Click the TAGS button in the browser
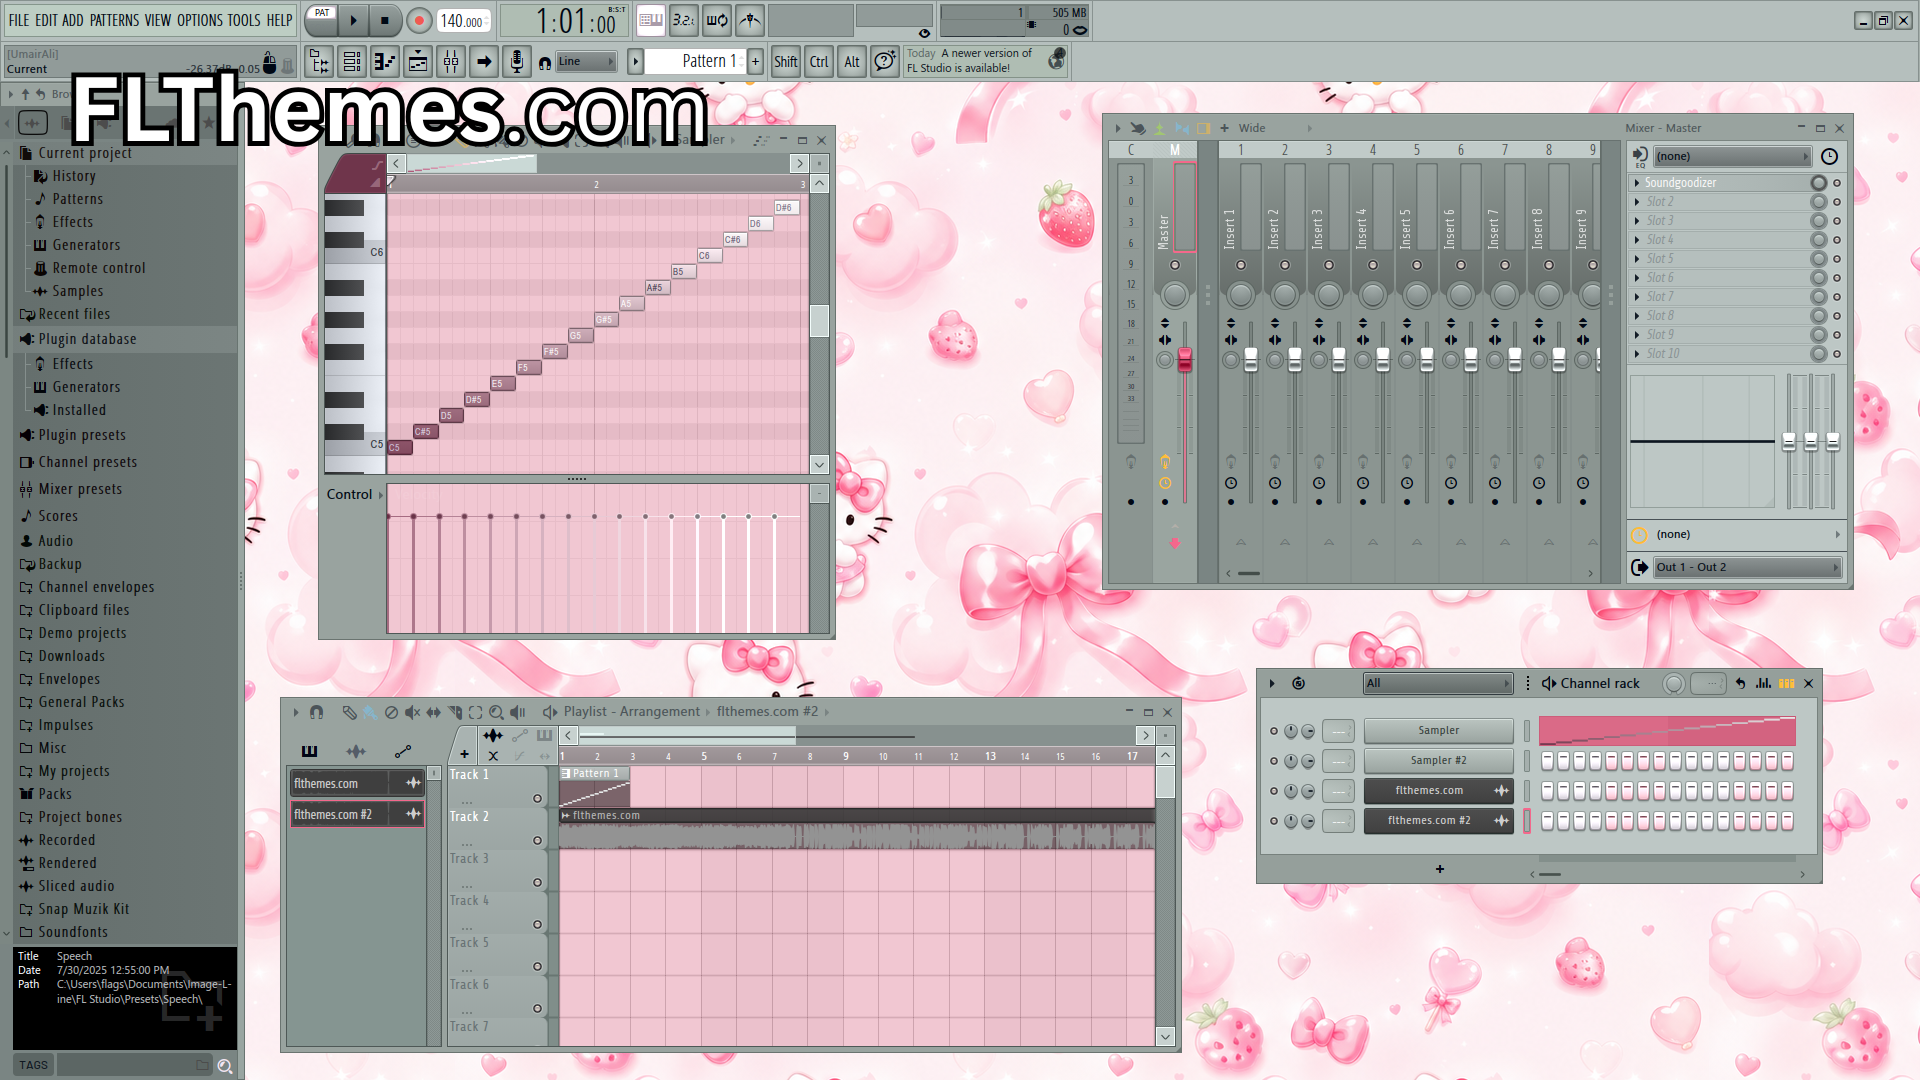Image resolution: width=1920 pixels, height=1080 pixels. 33,1066
